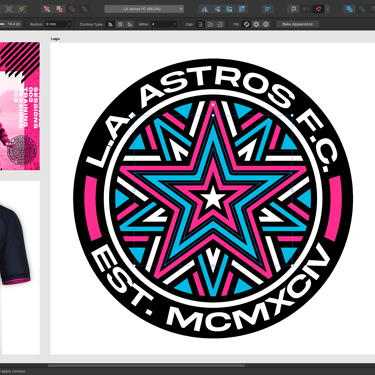This screenshot has width=375, height=375.
Task: Click the Move to Back arrange icon
Action: [x=47, y=9]
